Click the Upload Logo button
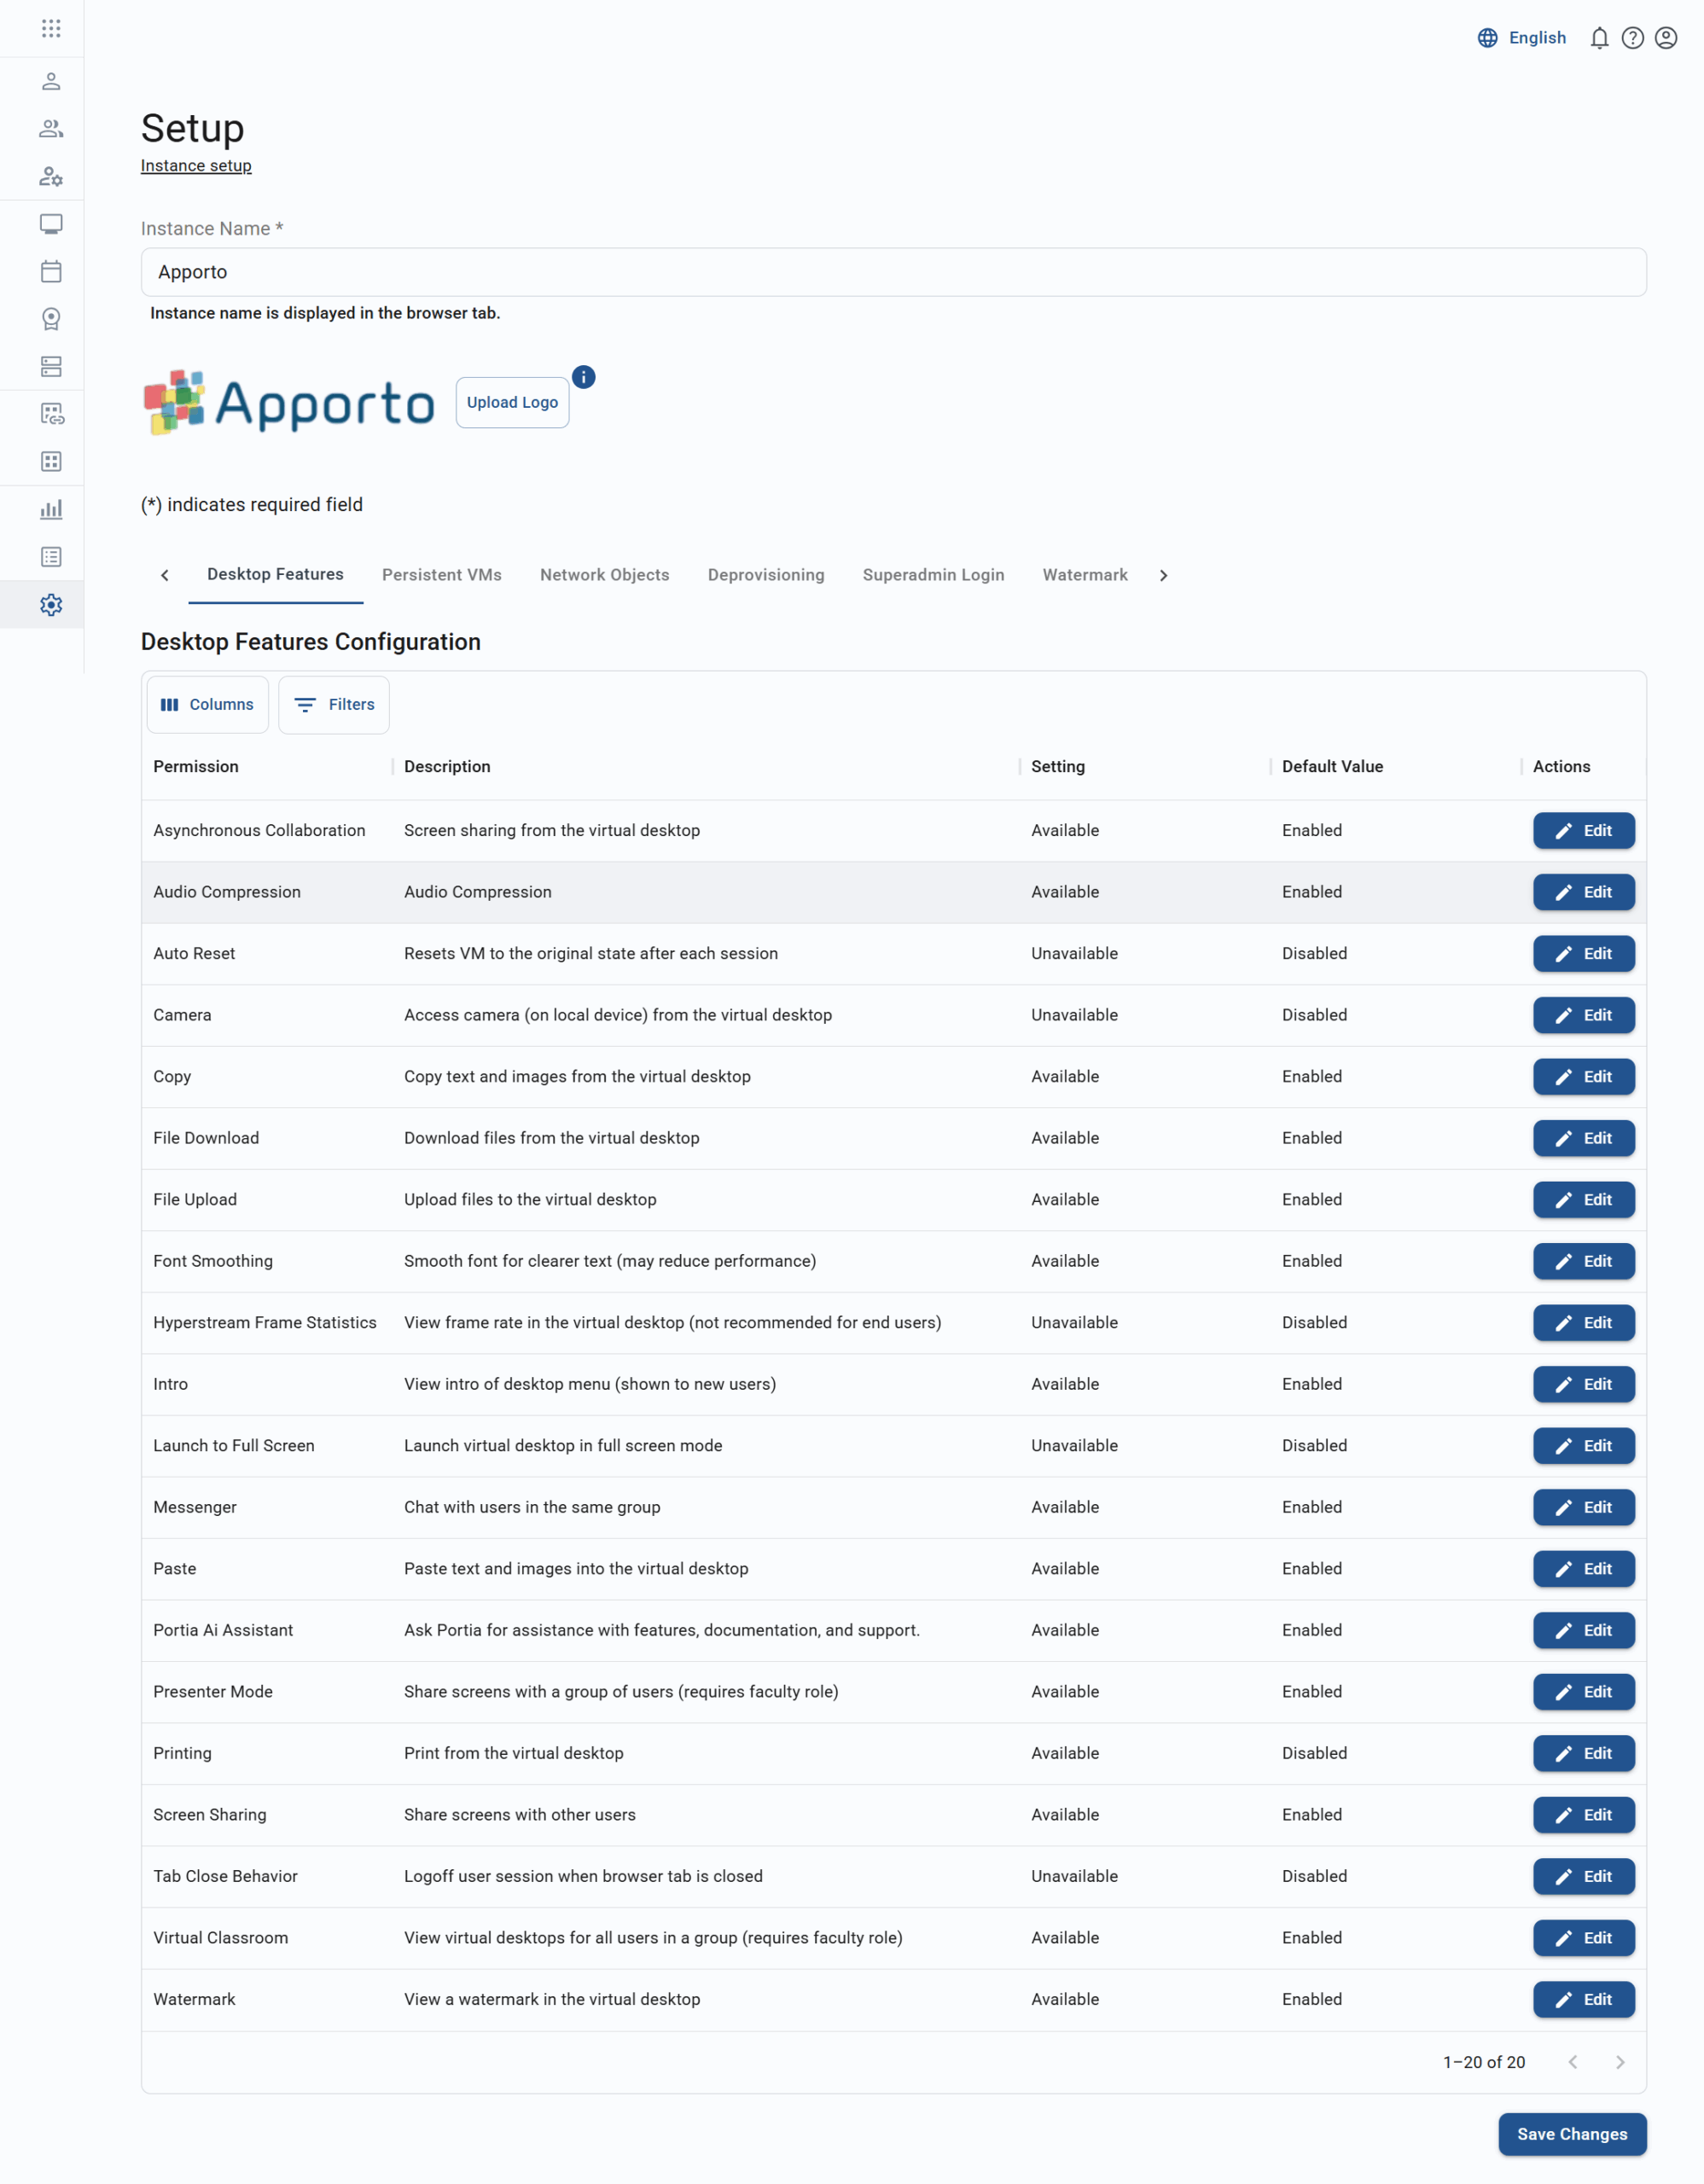 click(512, 402)
